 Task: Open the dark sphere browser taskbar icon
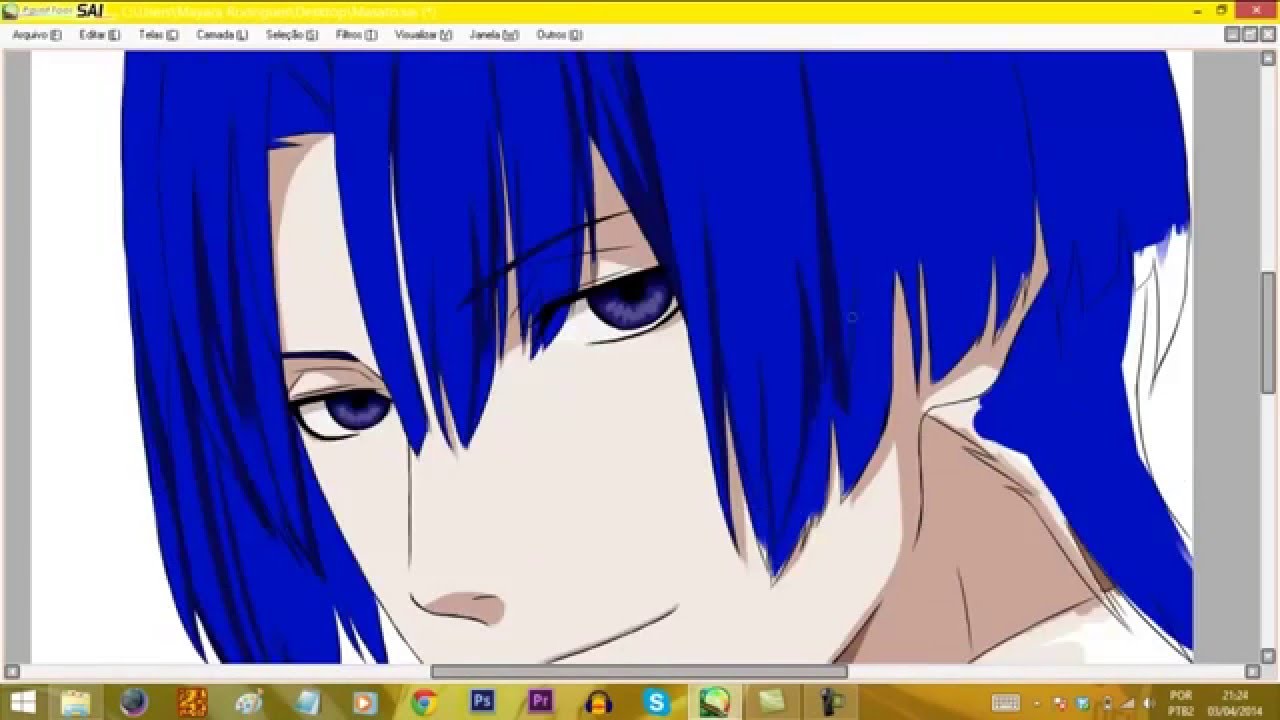tap(134, 702)
